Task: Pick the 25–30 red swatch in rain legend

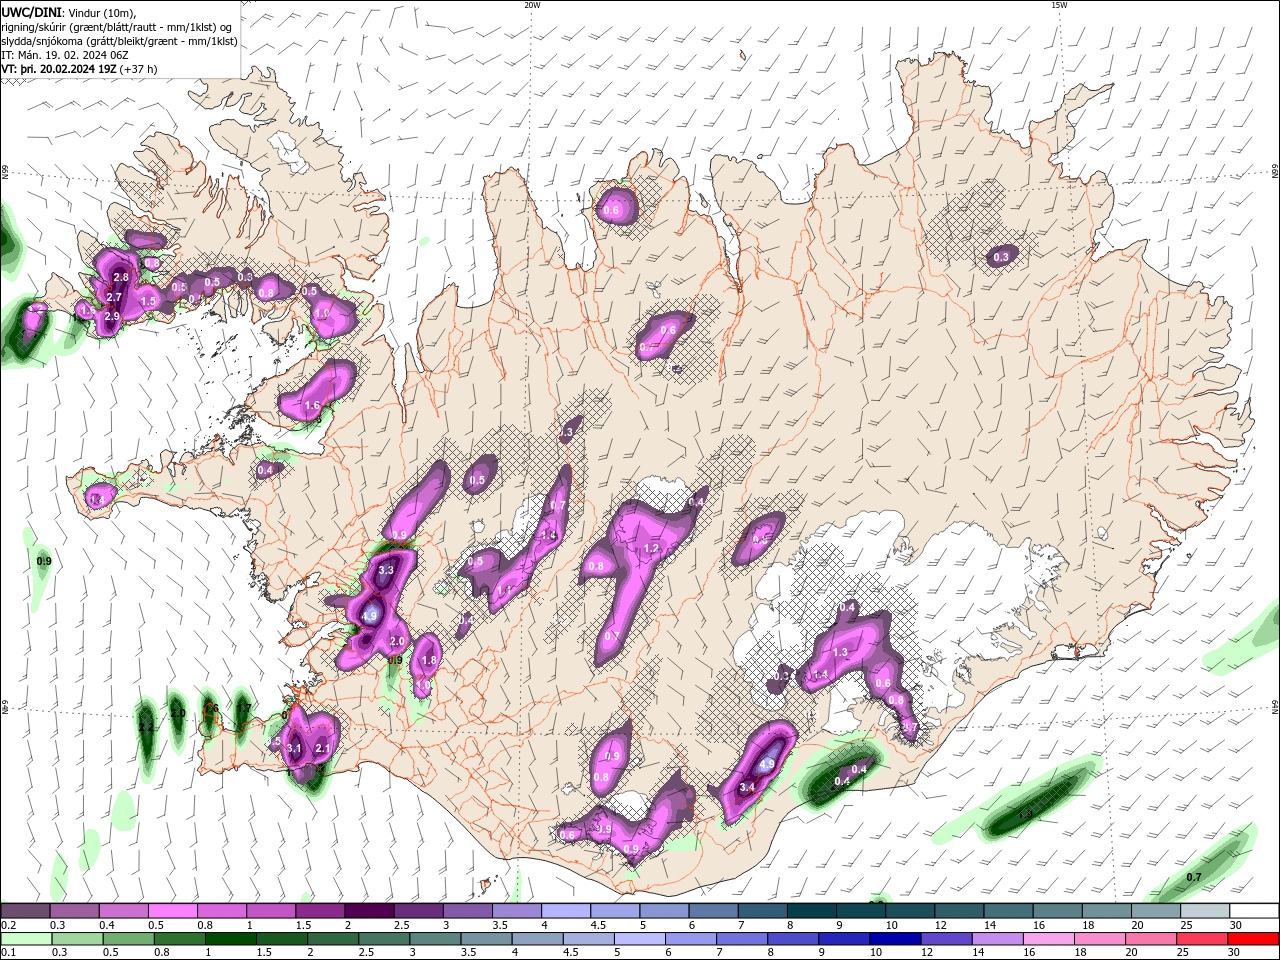Action: coord(1203,939)
